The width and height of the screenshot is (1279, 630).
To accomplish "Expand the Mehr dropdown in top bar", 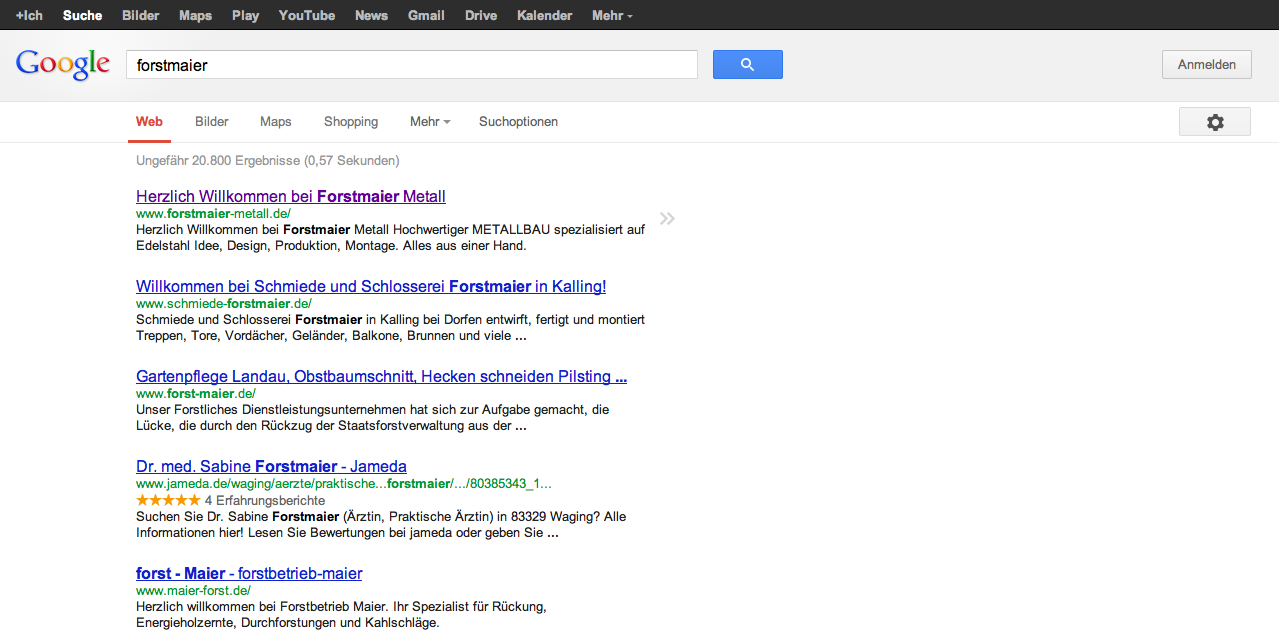I will coord(611,16).
